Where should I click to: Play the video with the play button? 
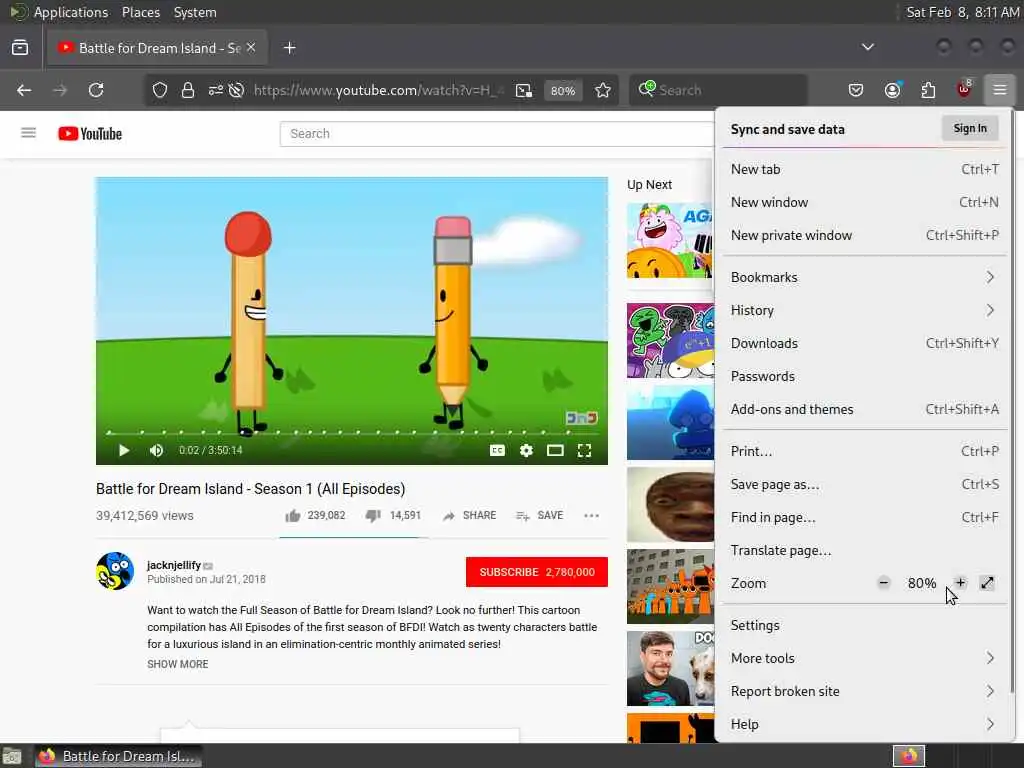[x=123, y=450]
